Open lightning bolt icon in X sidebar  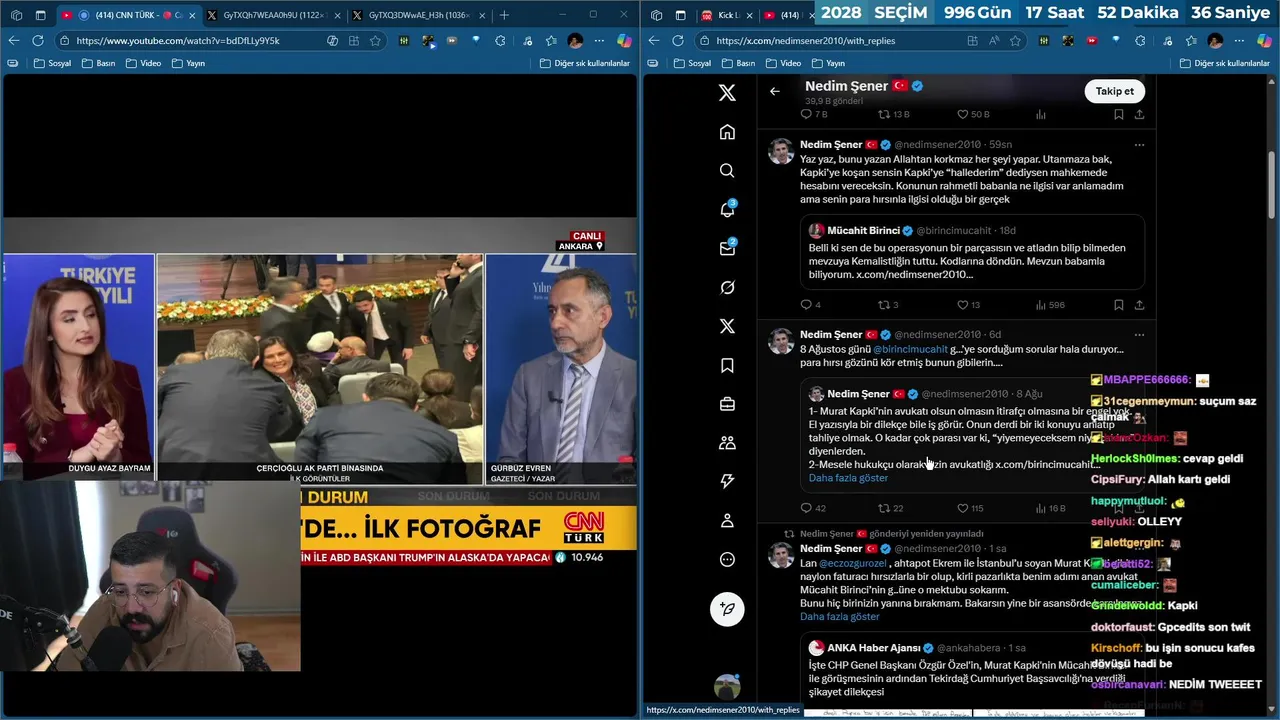pos(727,482)
